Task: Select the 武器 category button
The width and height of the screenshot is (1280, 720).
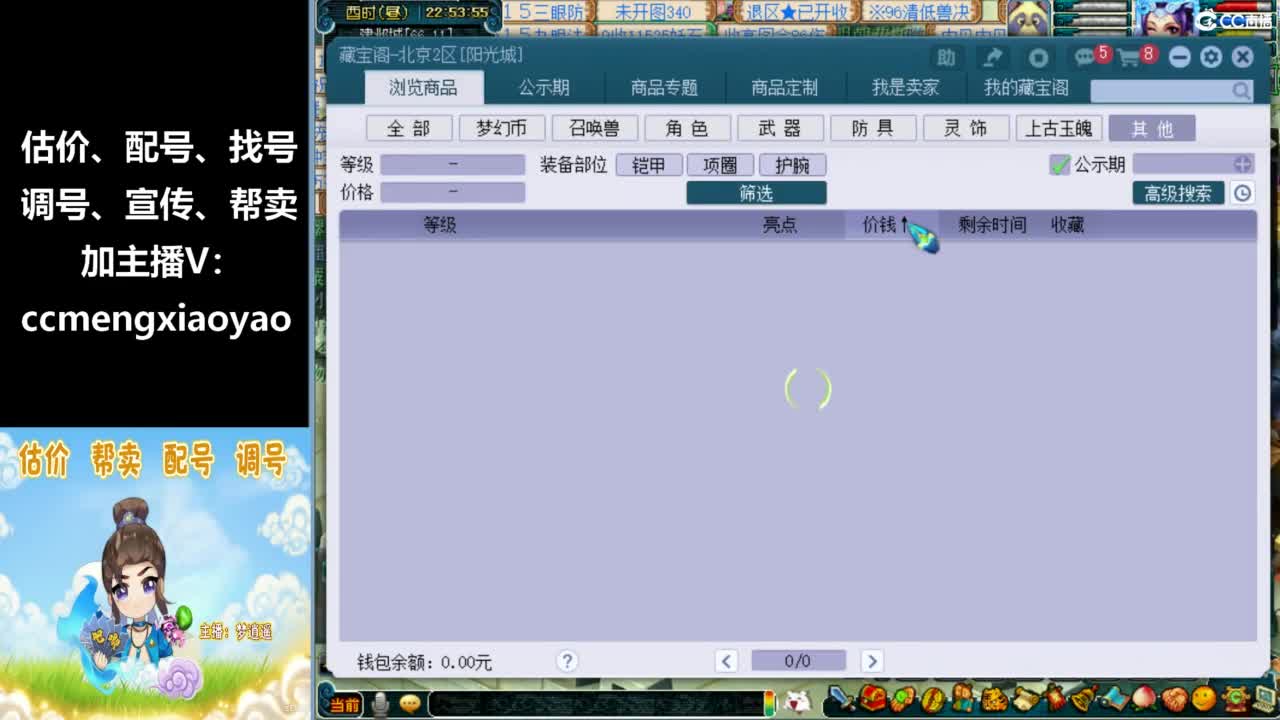Action: click(780, 129)
